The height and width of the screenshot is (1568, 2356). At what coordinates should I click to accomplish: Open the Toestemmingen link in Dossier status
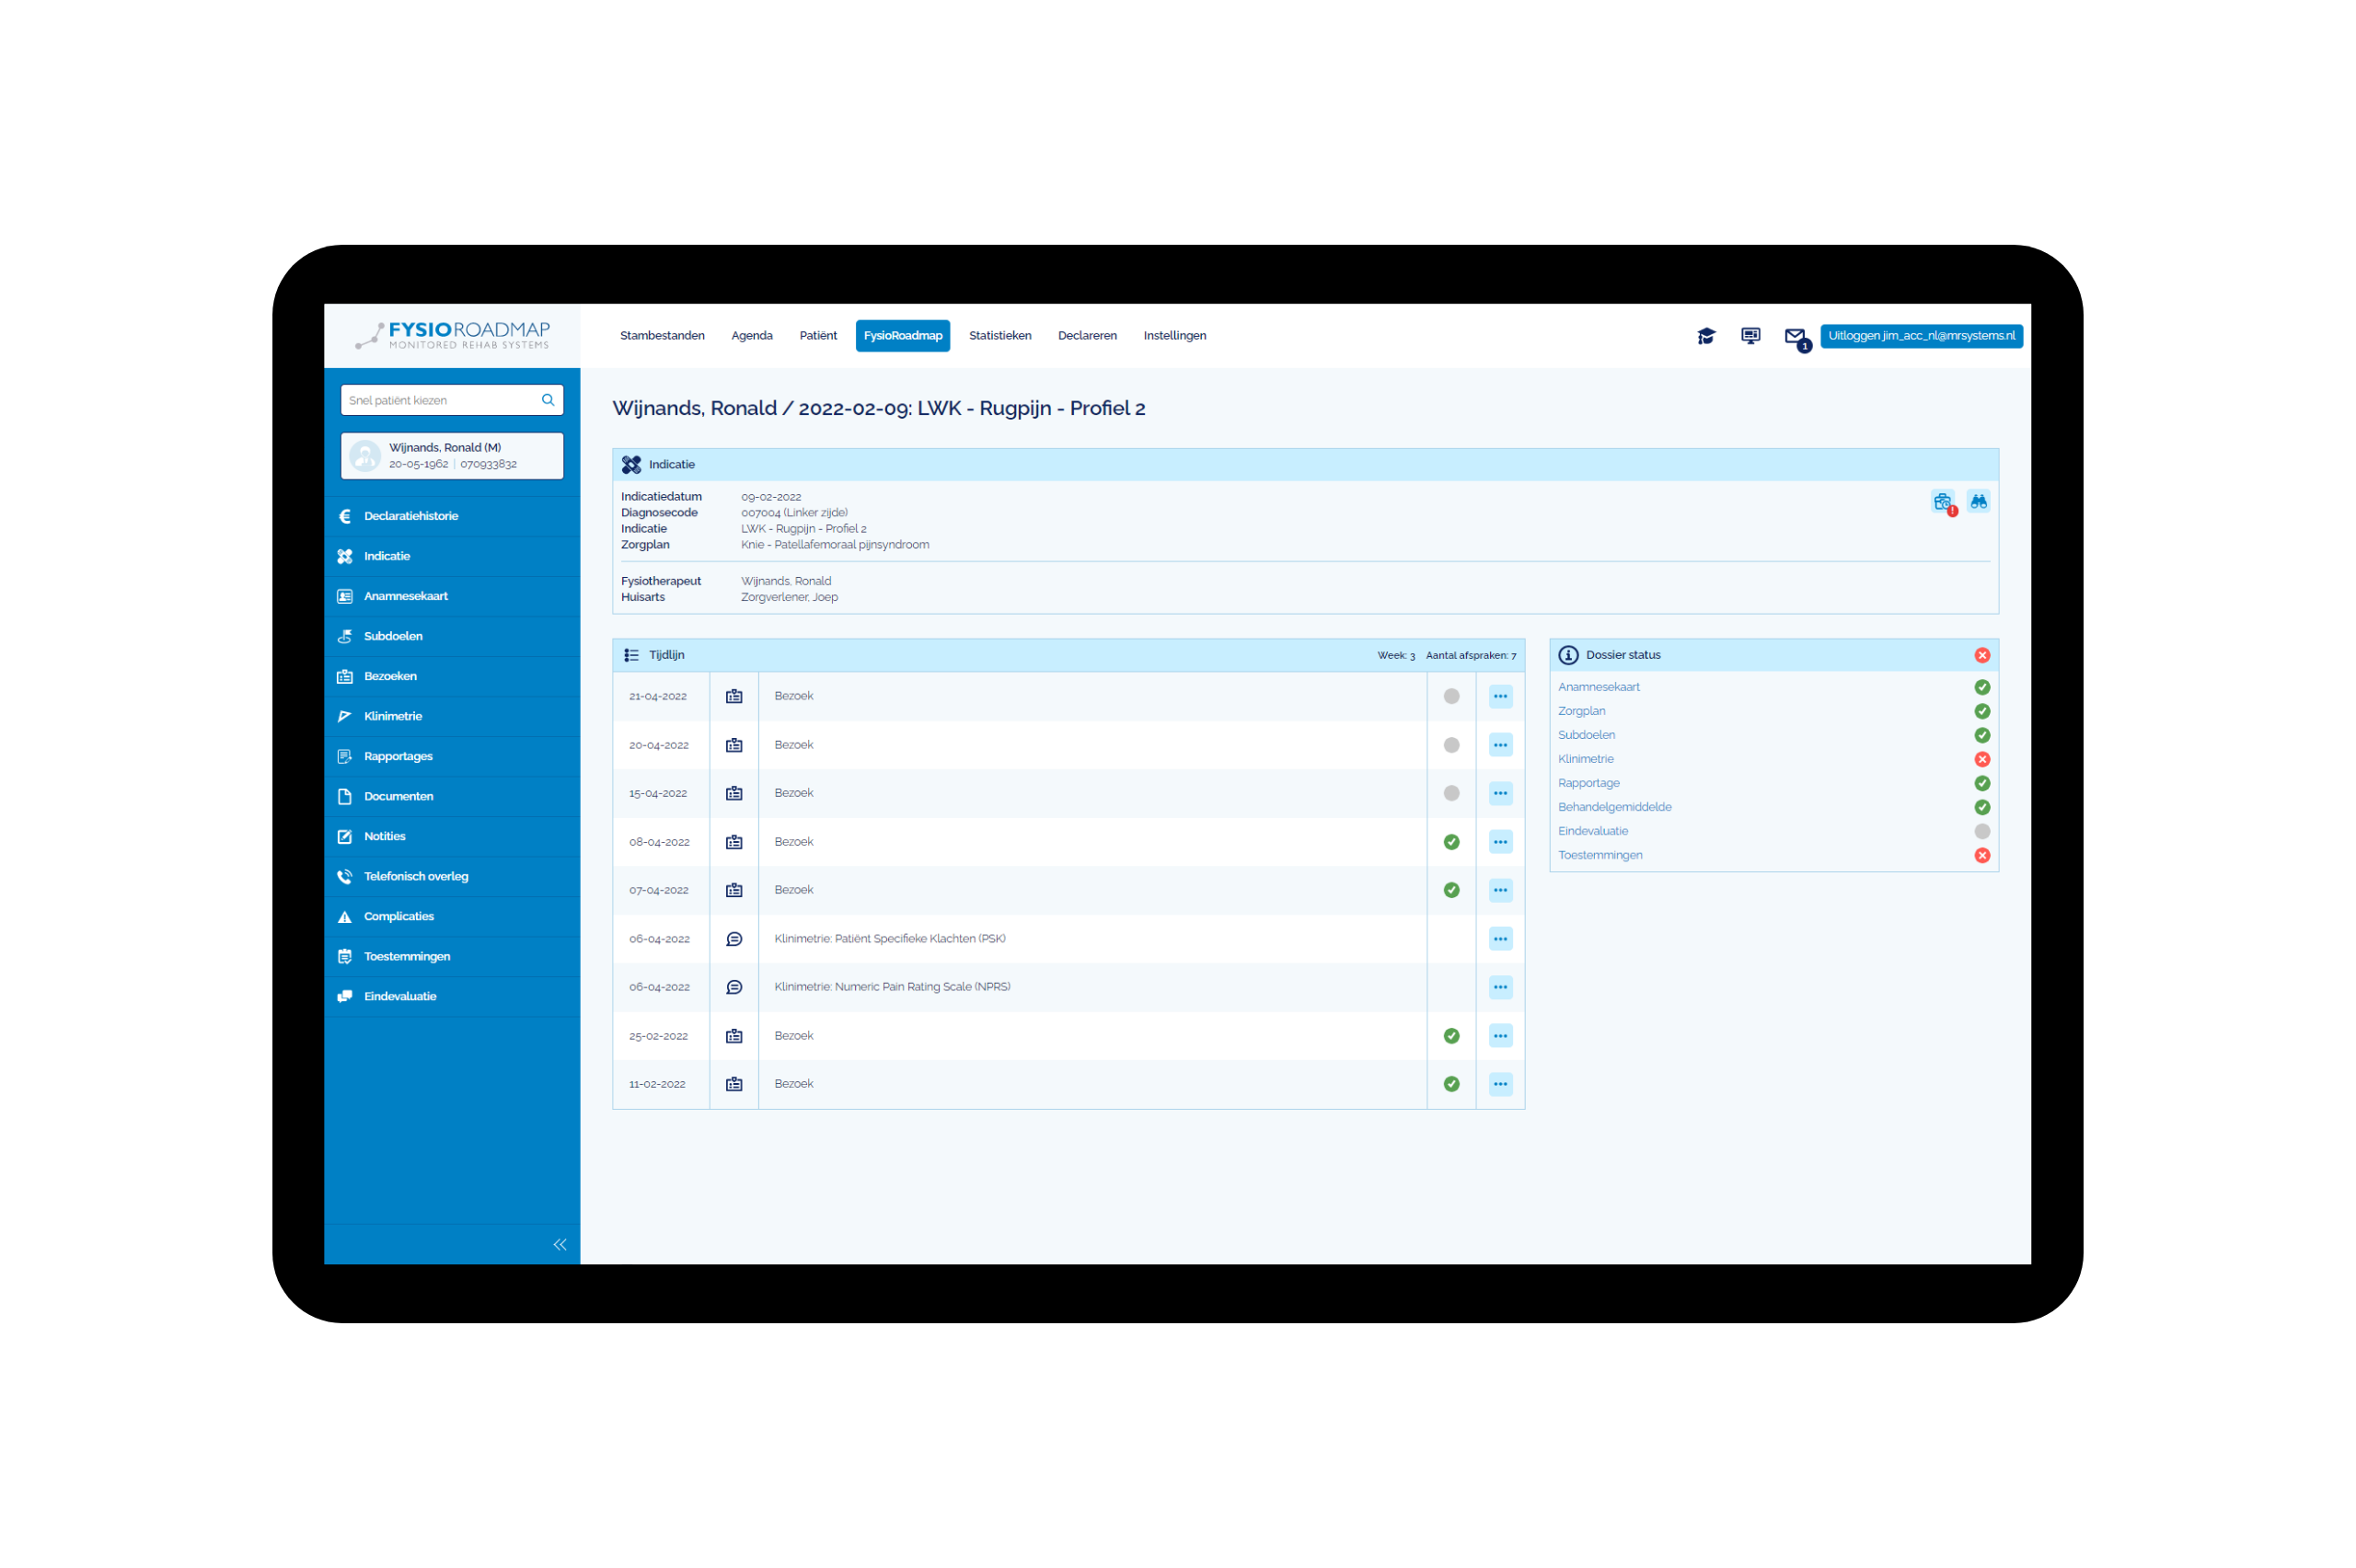coord(1599,855)
